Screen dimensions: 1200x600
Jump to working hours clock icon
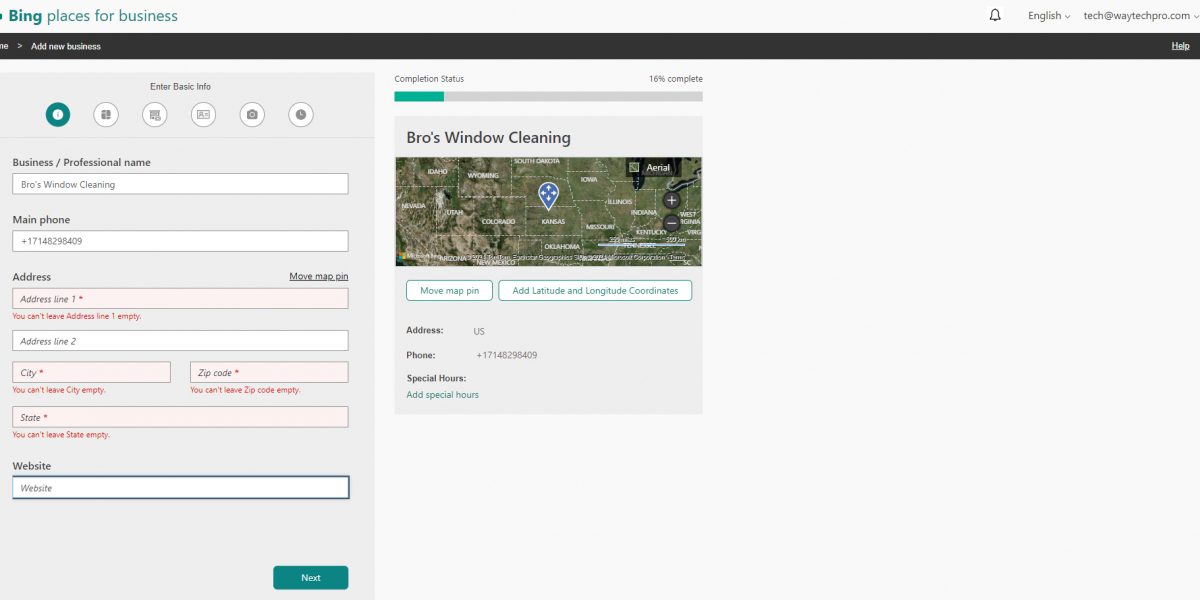coord(301,115)
